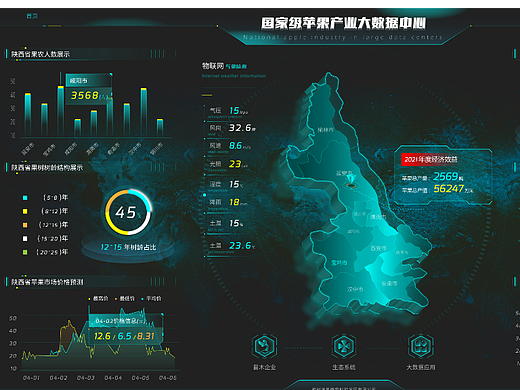Click the green swatch for (20-25)年
The height and width of the screenshot is (390, 520).
[x=25, y=252]
